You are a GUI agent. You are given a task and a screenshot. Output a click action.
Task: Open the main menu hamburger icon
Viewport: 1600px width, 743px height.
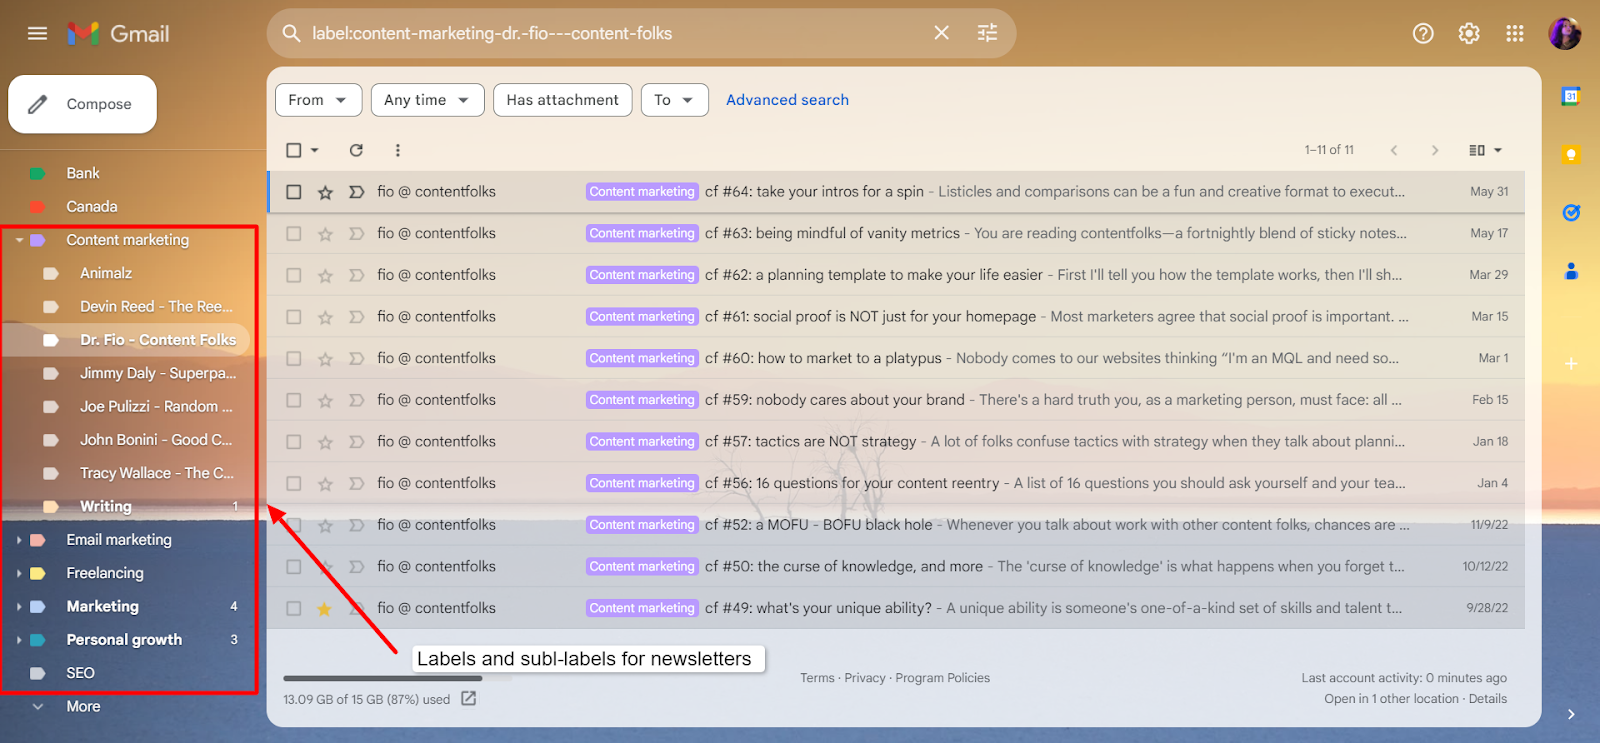coord(37,33)
